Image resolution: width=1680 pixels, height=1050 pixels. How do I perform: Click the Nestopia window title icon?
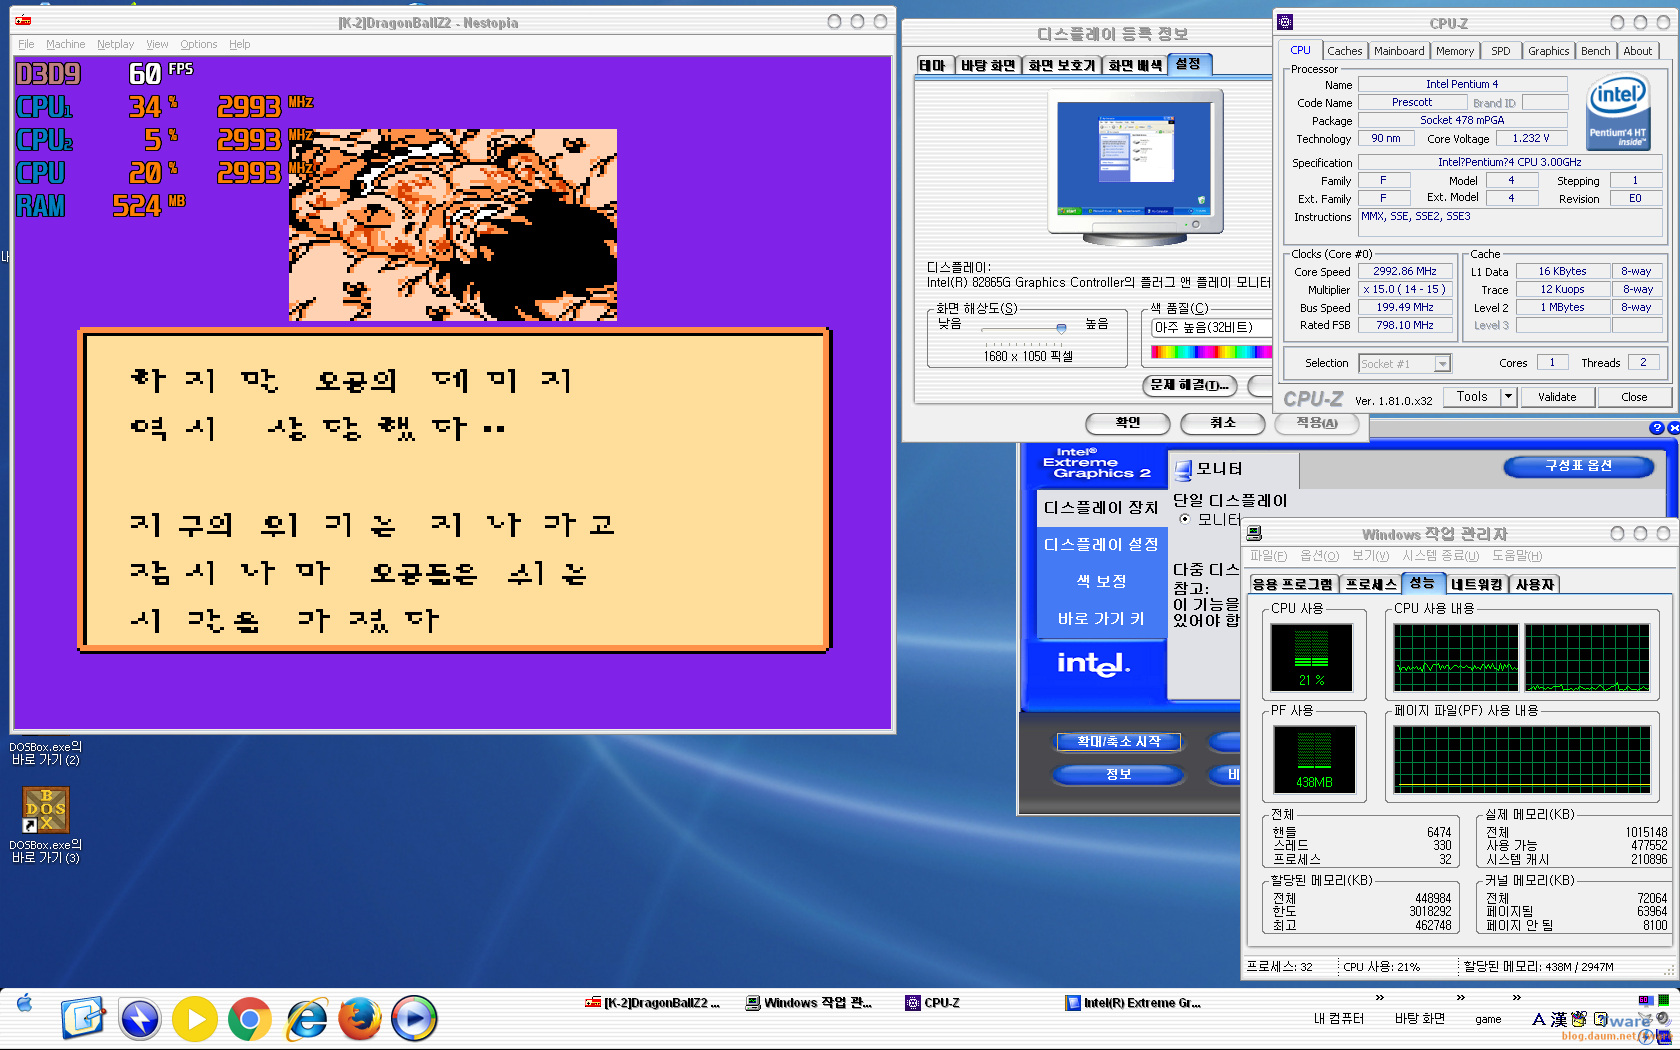23,21
